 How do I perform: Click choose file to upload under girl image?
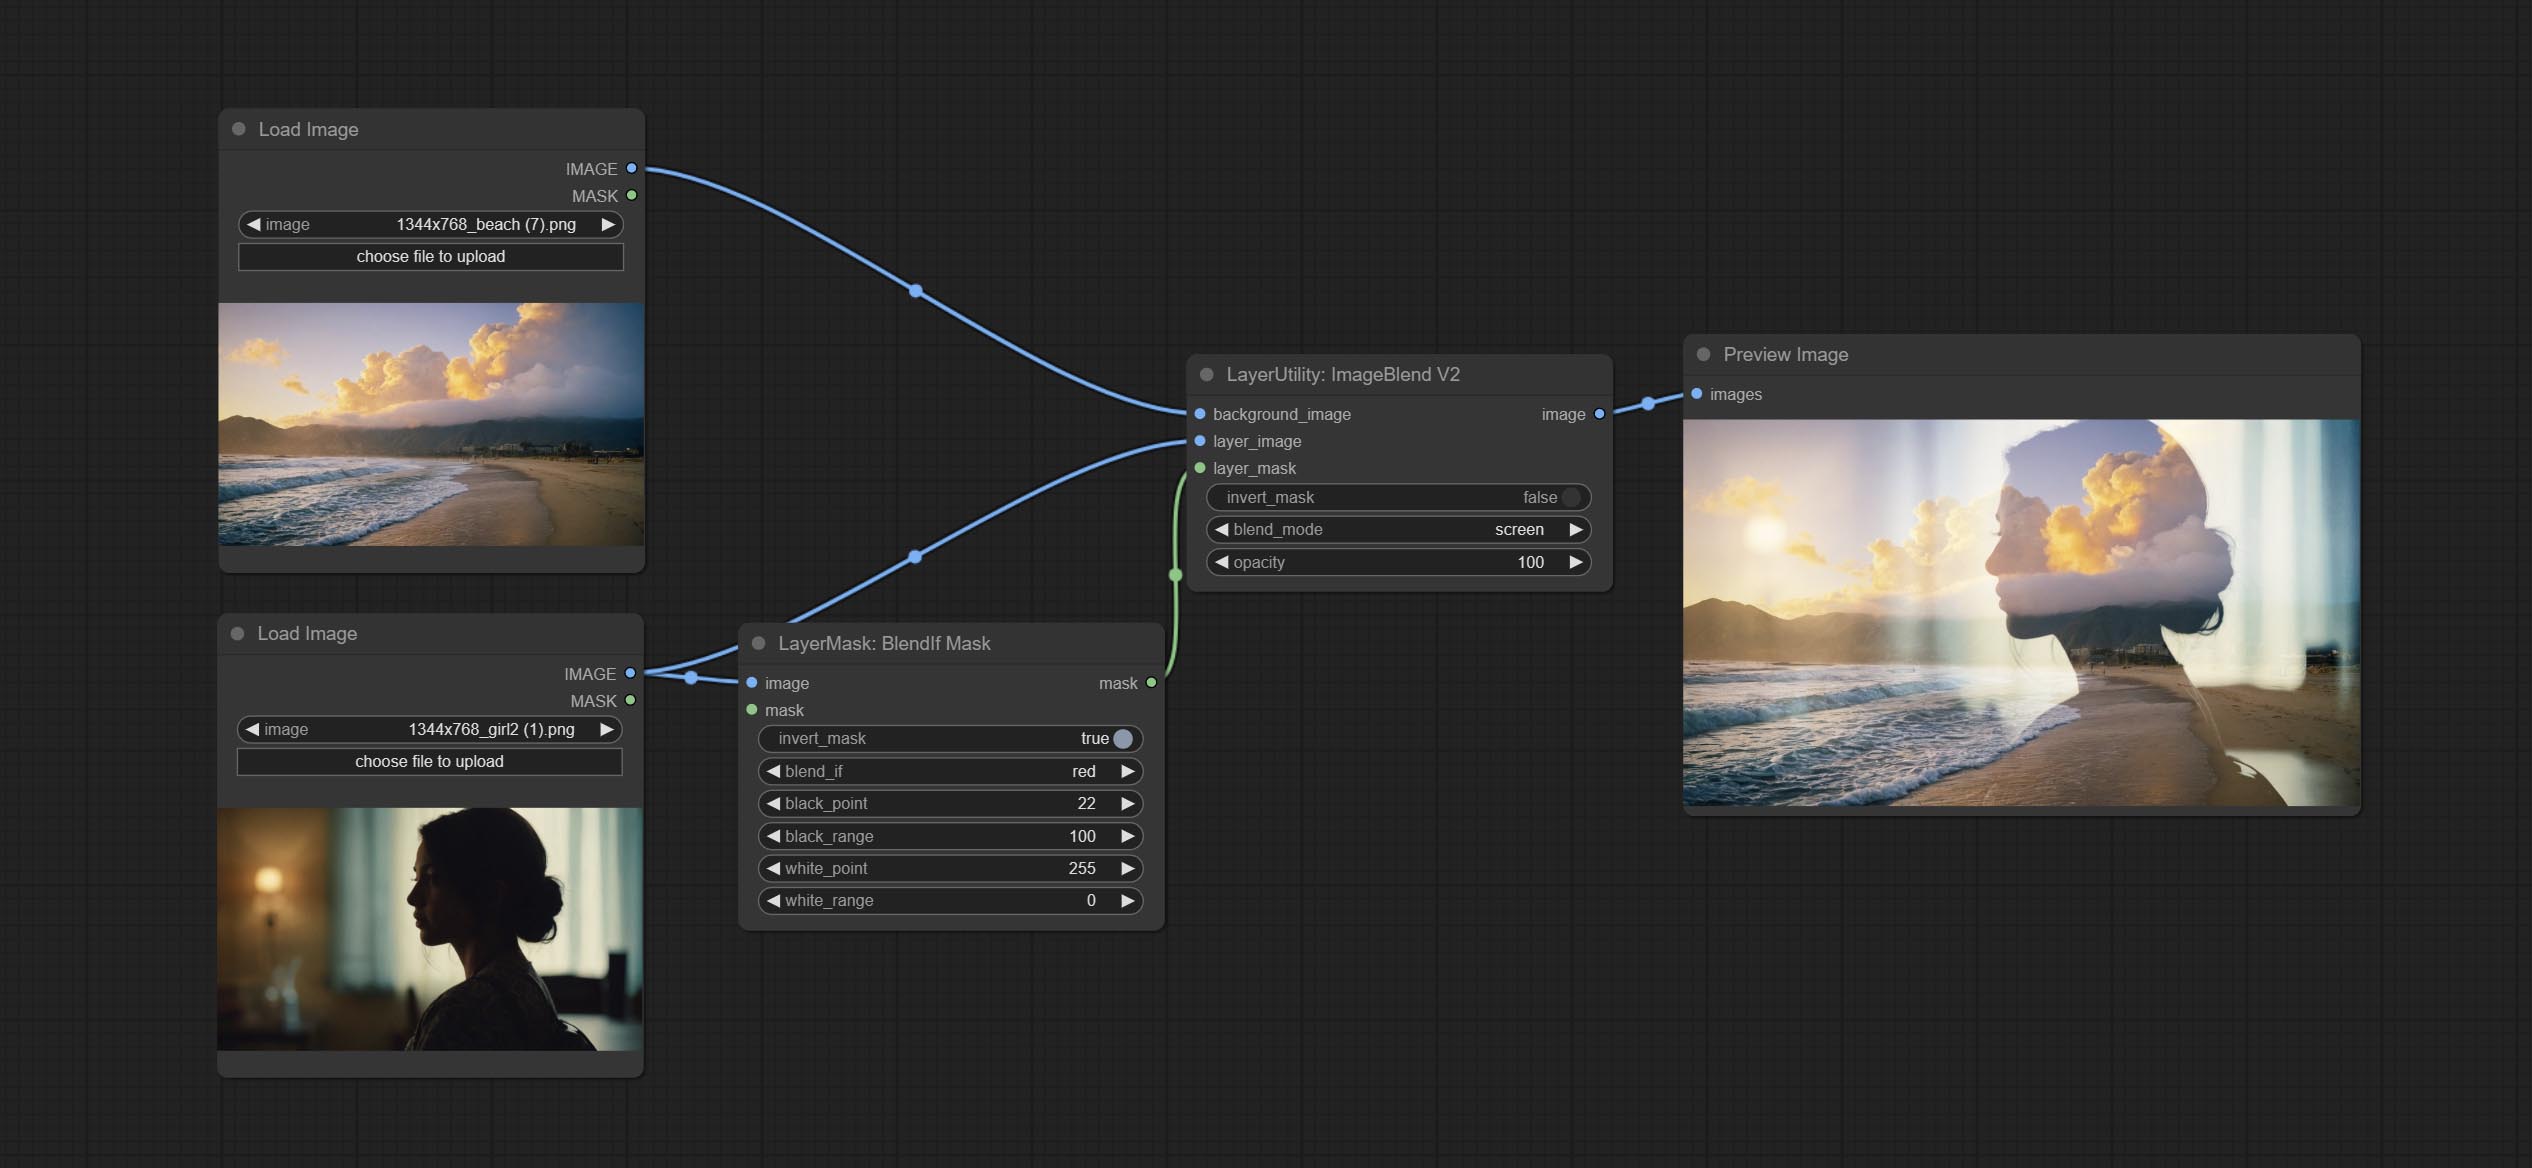pos(429,762)
